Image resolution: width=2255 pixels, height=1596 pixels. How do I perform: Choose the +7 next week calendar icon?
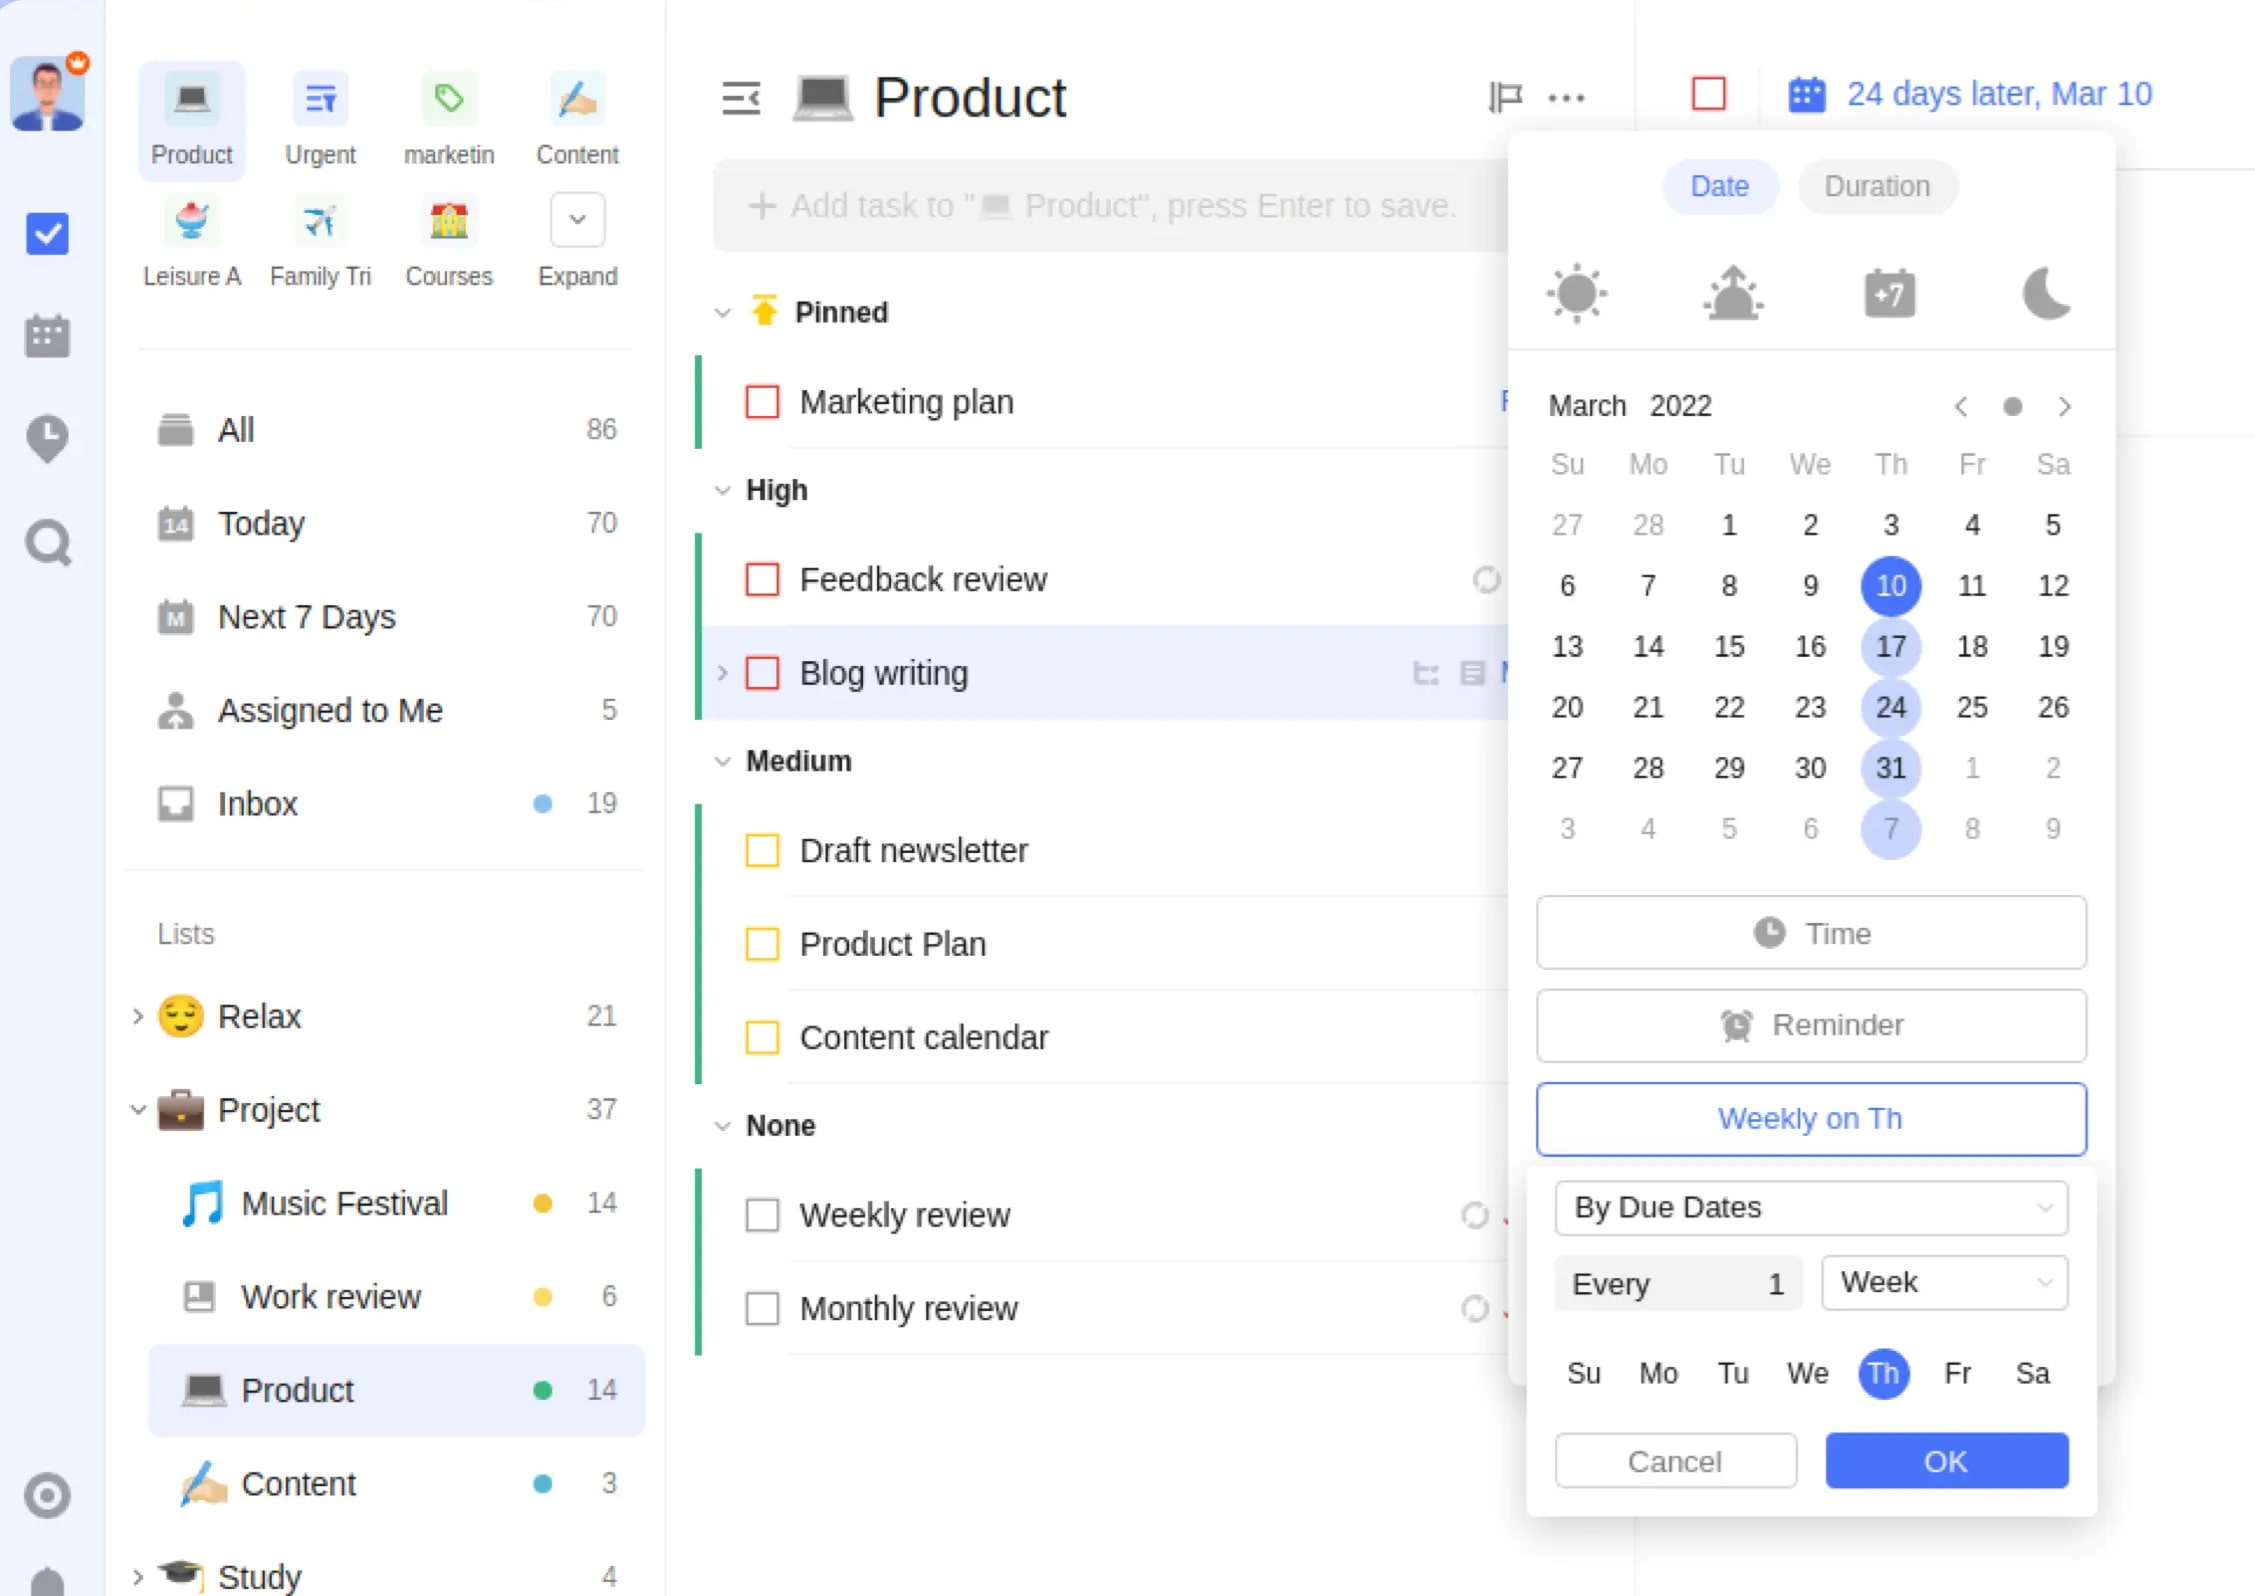tap(1889, 294)
